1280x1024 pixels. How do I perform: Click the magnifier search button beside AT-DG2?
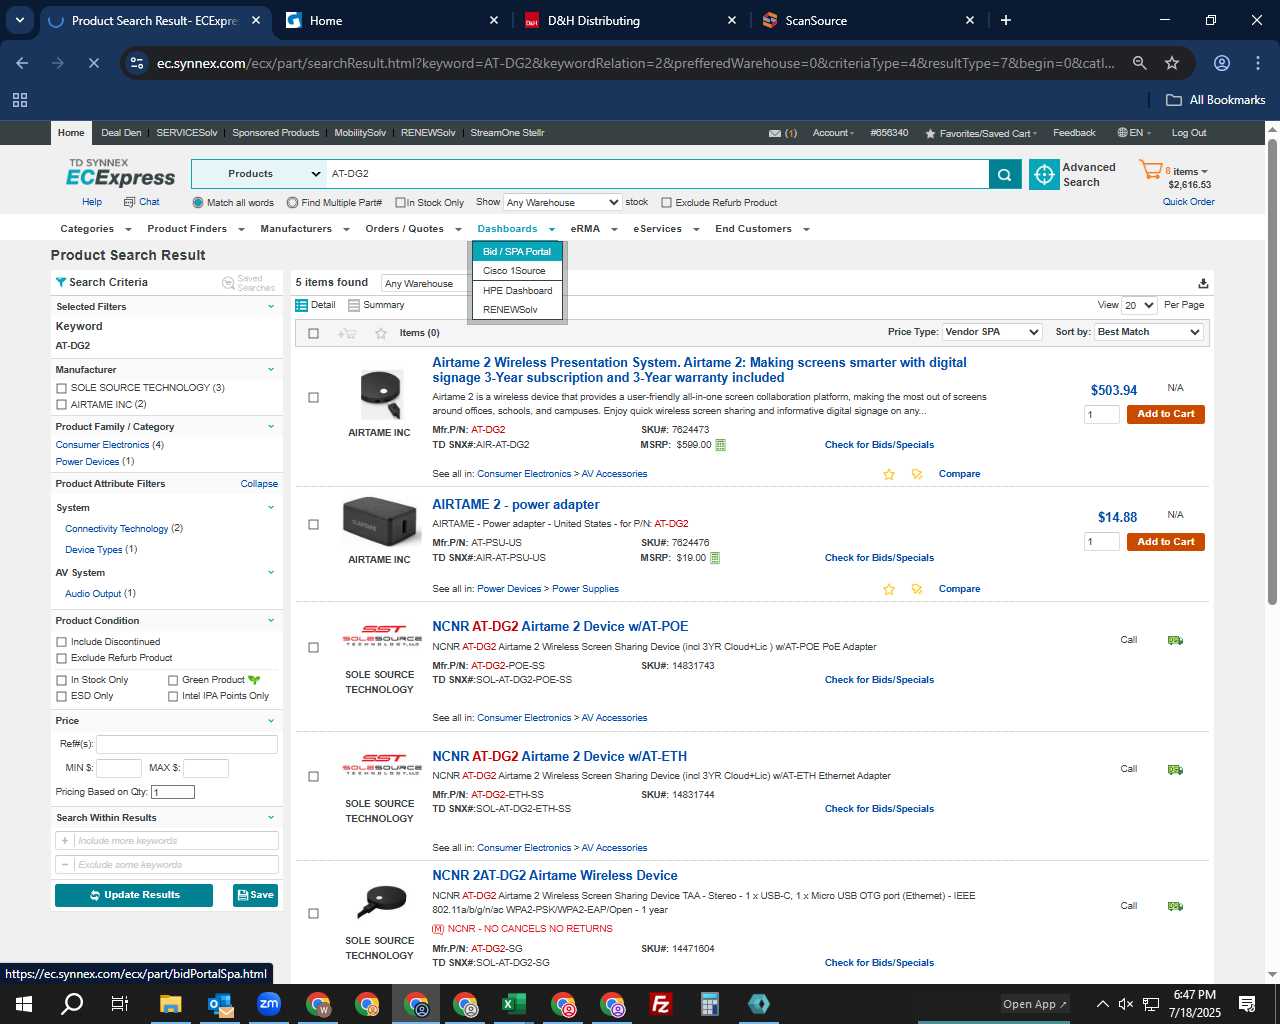[x=1005, y=174]
